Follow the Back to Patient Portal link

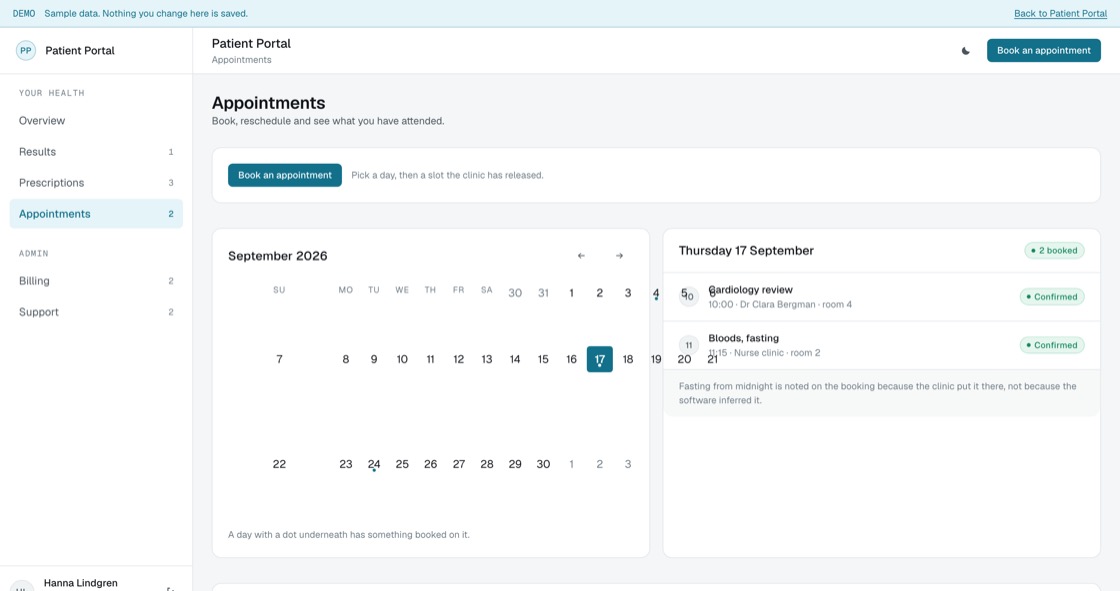[x=1060, y=14]
